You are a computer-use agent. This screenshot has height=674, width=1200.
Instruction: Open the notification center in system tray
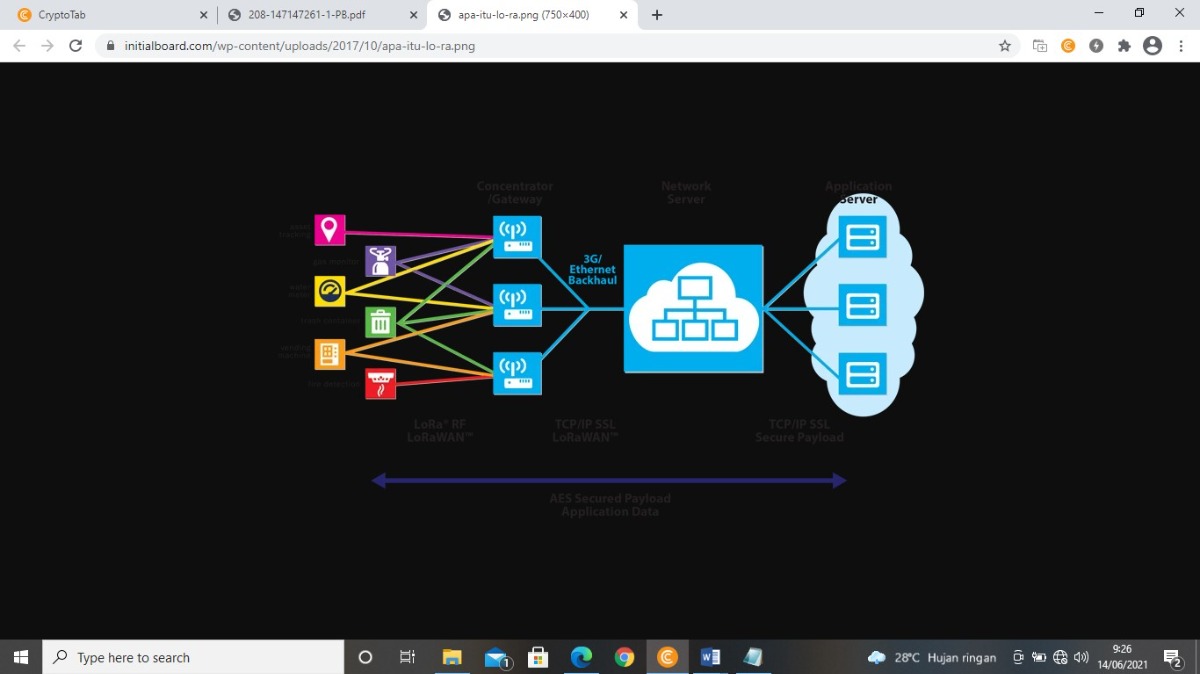[1173, 657]
